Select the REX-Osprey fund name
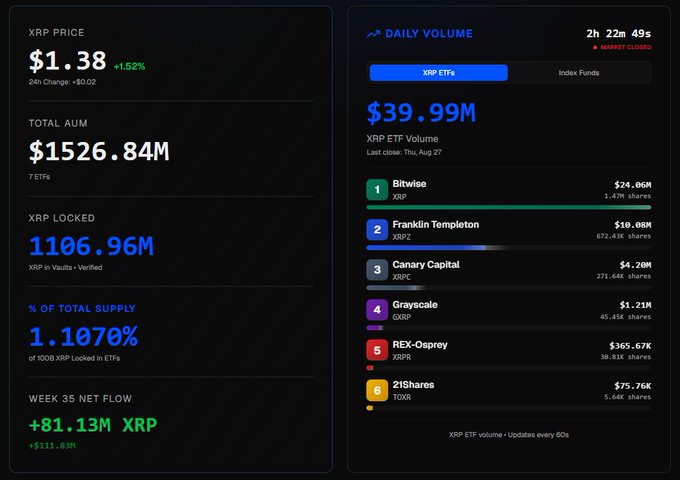This screenshot has width=680, height=480. (x=420, y=345)
